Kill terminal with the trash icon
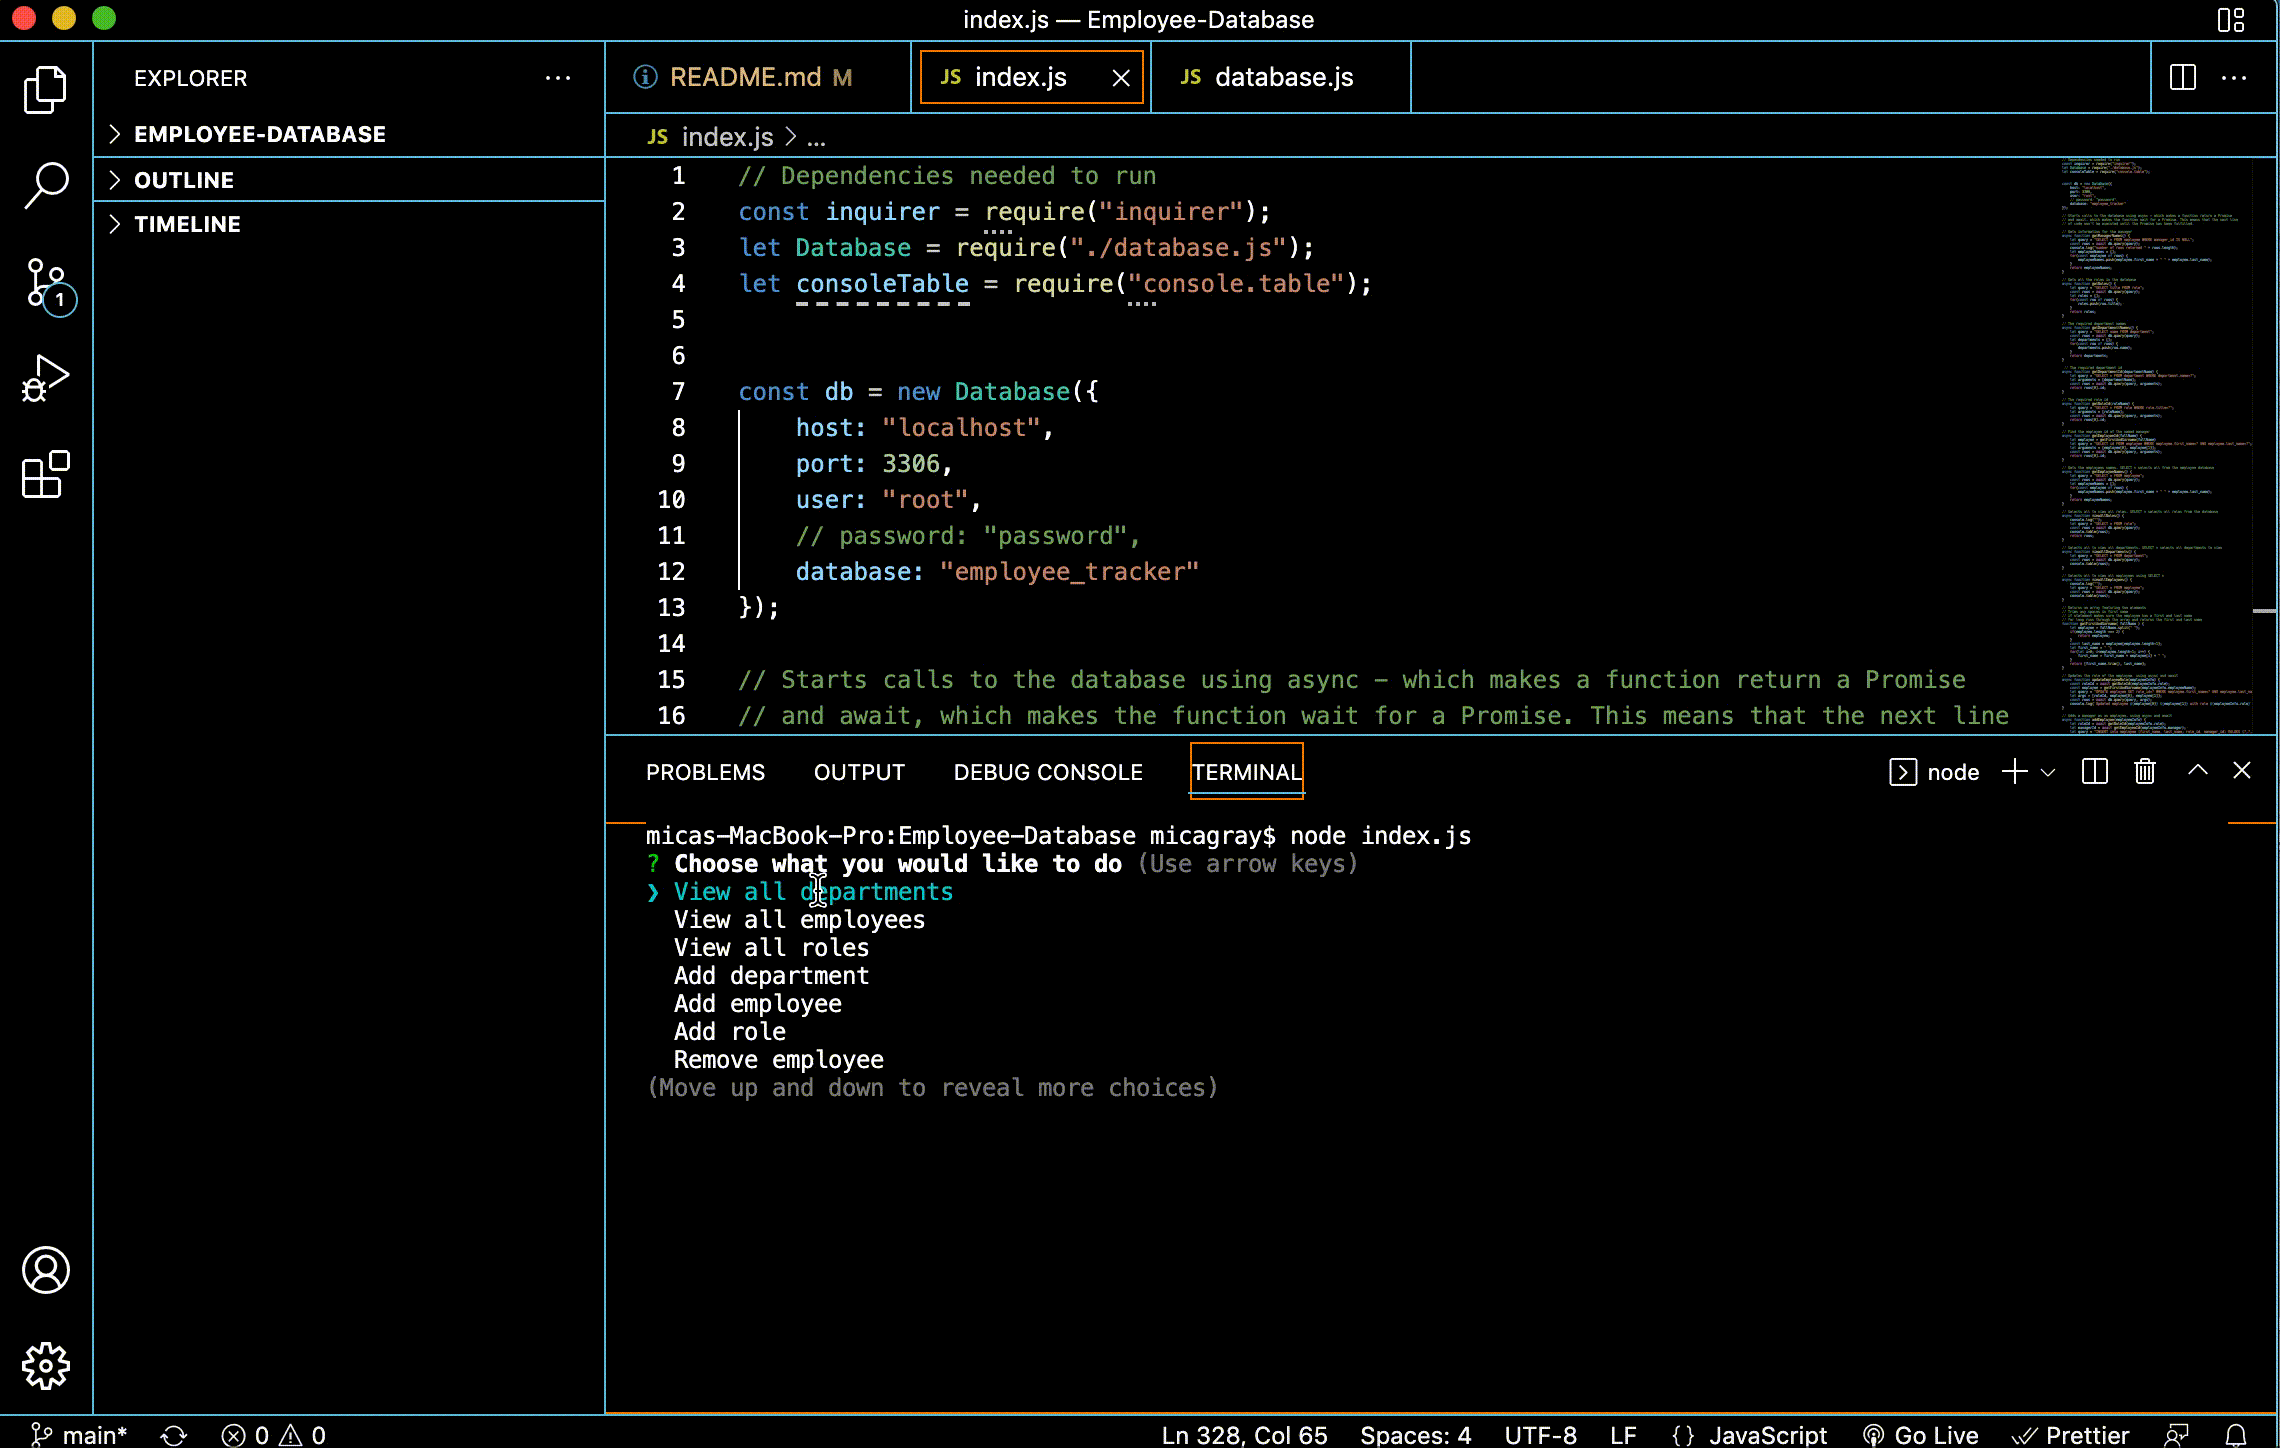Screen dimensions: 2280x1448 (x=2144, y=771)
